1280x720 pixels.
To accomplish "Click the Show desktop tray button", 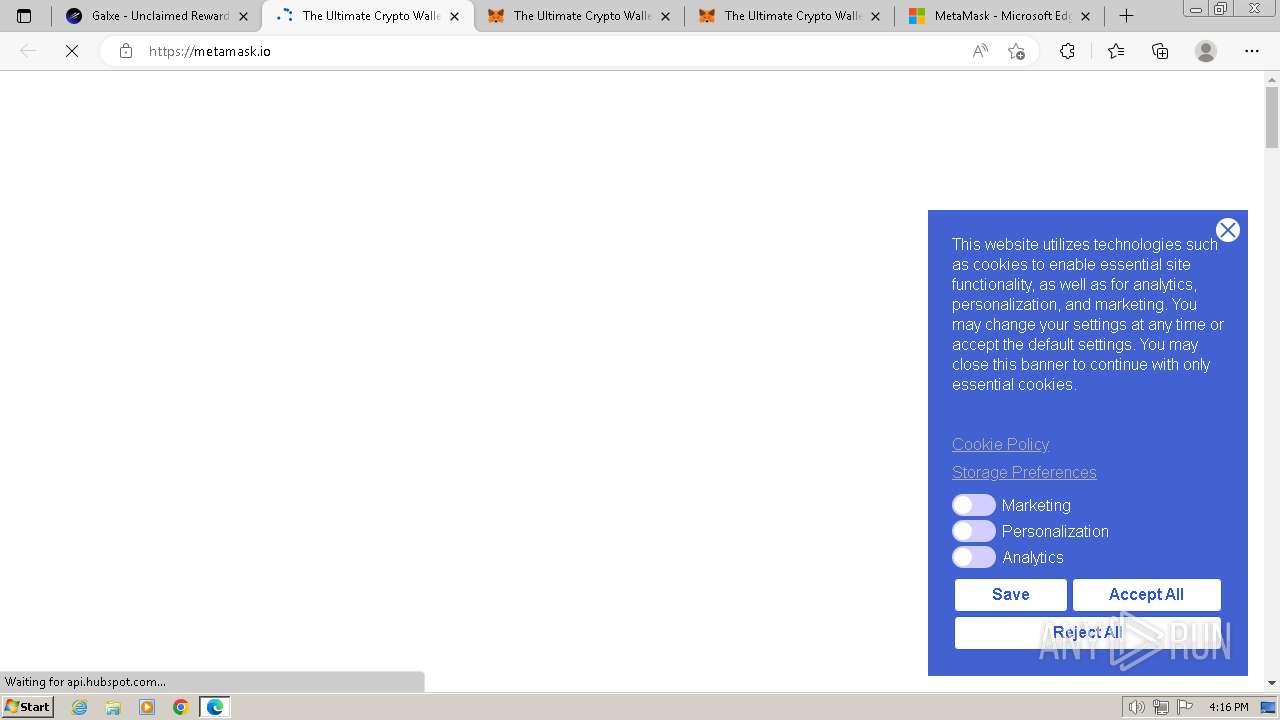I will 1268,707.
